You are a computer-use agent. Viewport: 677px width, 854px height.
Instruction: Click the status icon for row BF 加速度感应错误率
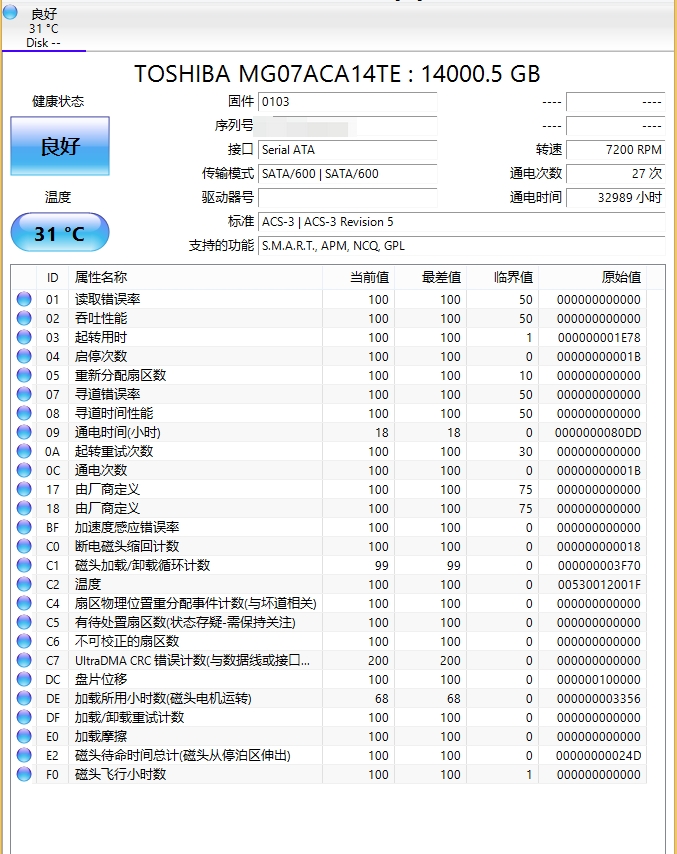click(24, 527)
